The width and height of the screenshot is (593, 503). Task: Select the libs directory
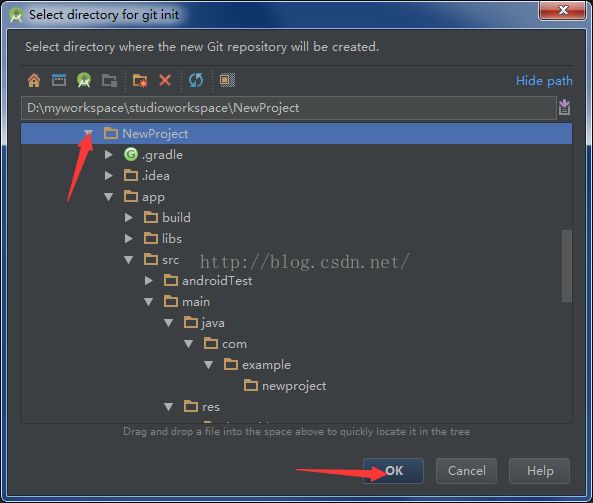172,239
